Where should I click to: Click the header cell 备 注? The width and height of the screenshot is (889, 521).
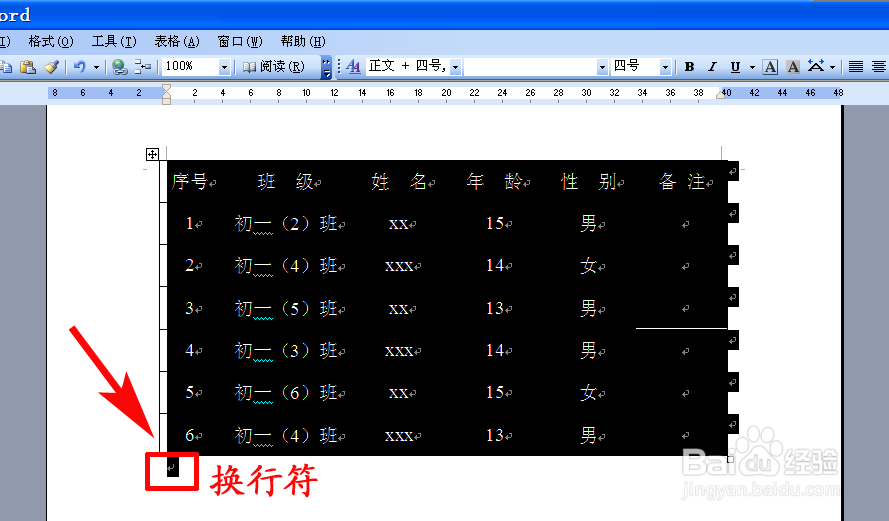coord(681,181)
